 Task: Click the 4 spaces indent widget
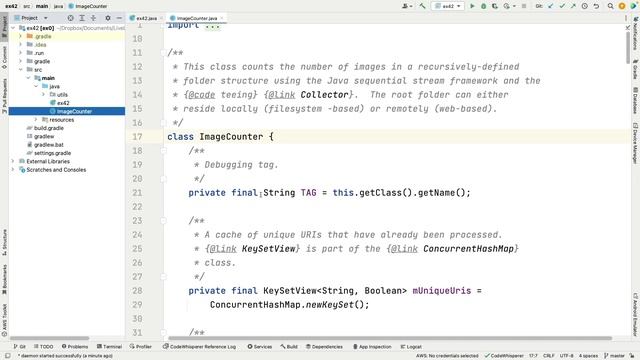pyautogui.click(x=588, y=356)
